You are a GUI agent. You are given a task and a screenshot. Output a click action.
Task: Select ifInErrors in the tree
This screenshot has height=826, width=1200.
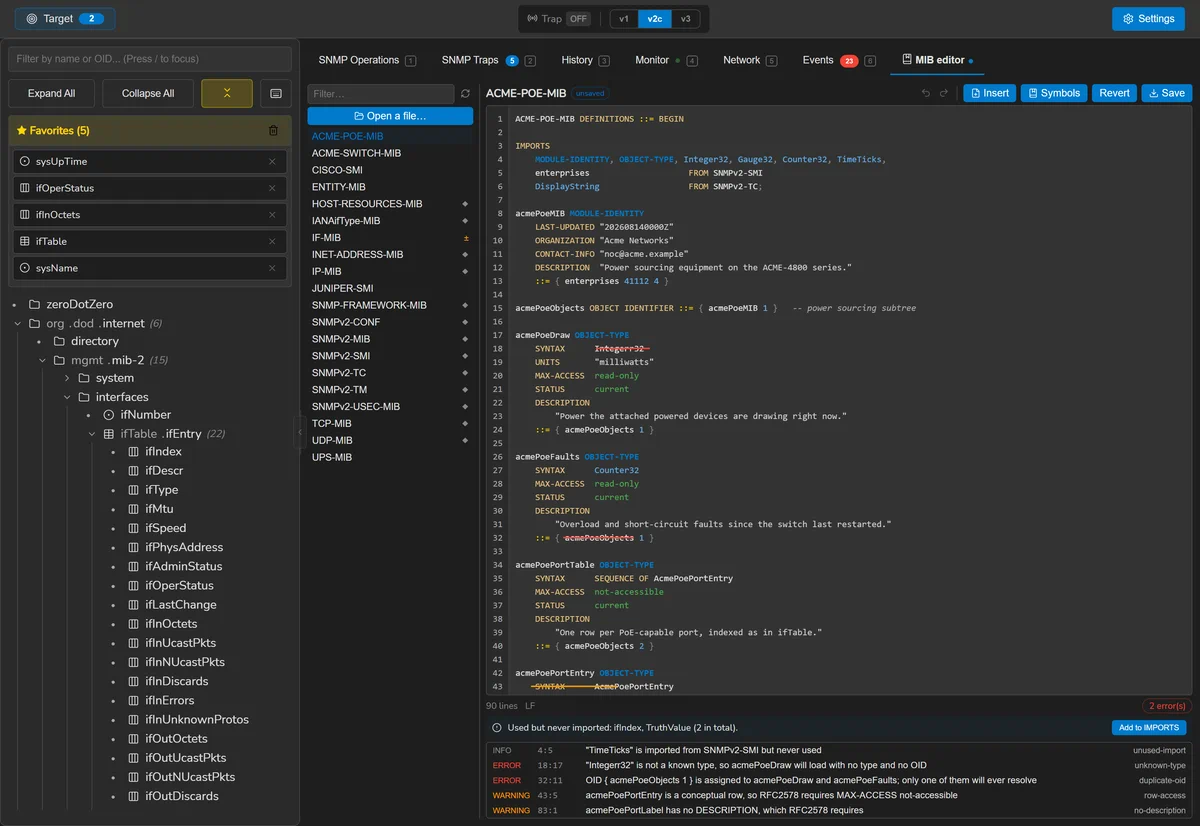tap(170, 700)
